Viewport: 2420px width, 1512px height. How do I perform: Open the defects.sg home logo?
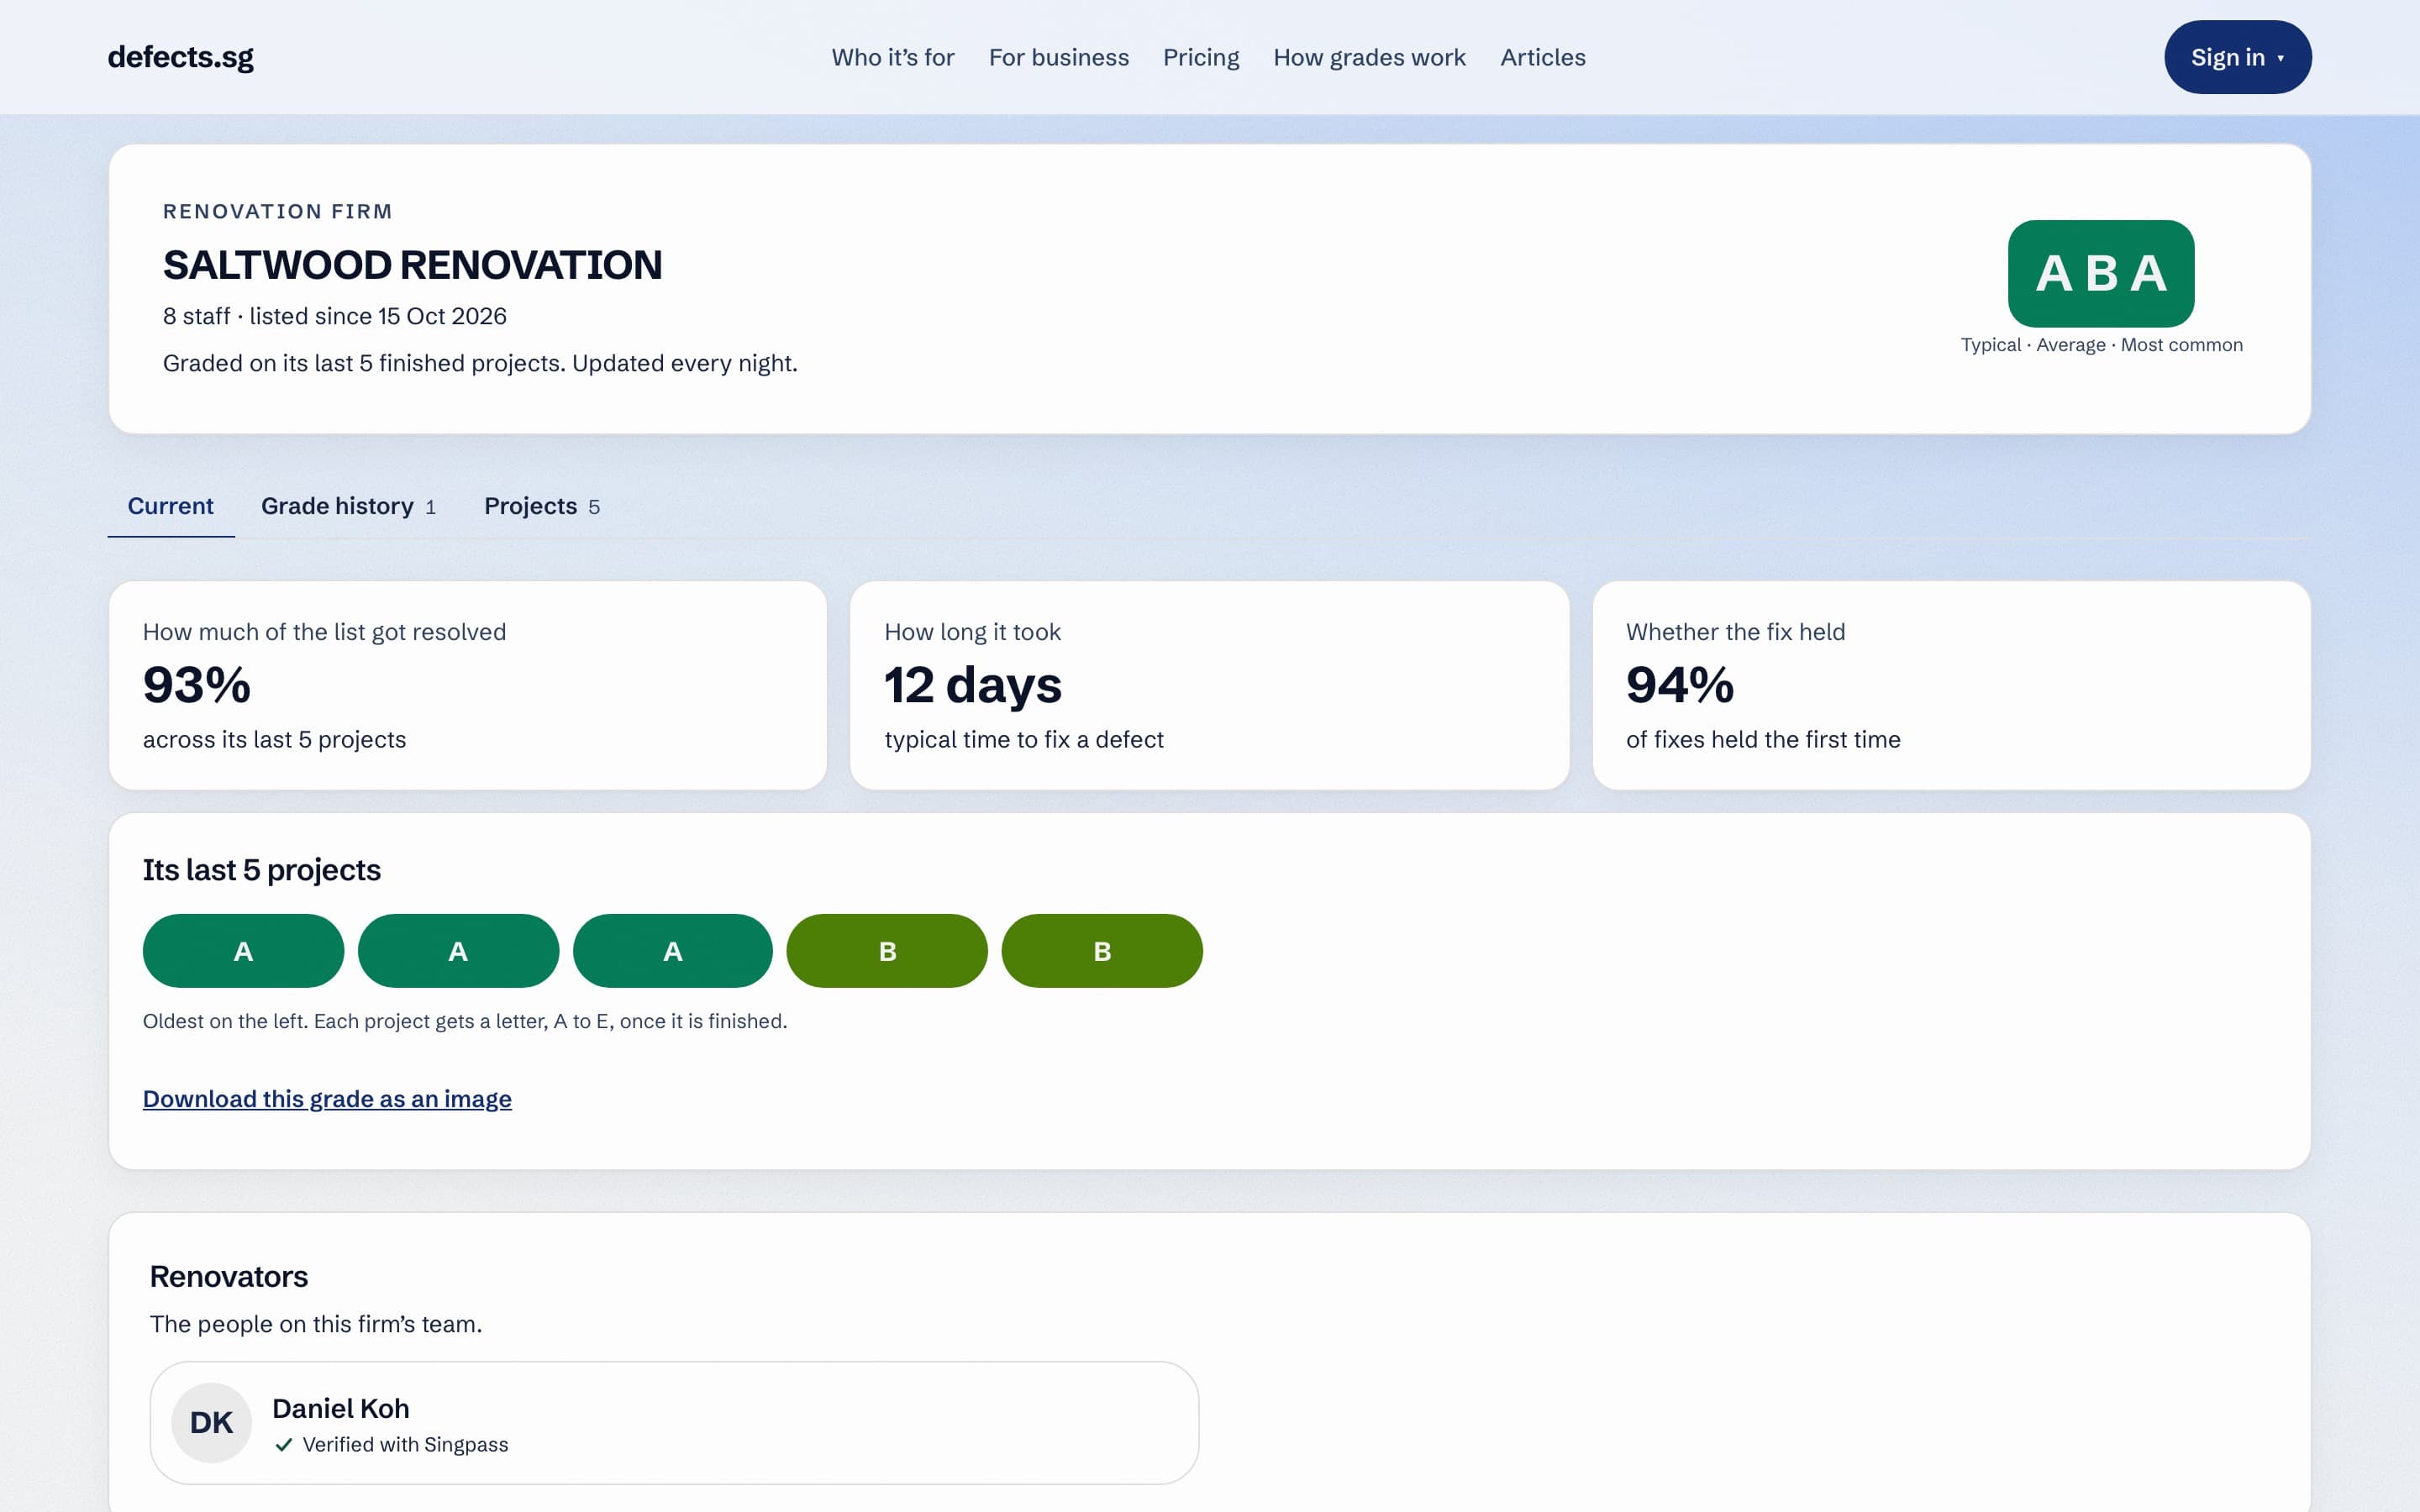(x=180, y=57)
